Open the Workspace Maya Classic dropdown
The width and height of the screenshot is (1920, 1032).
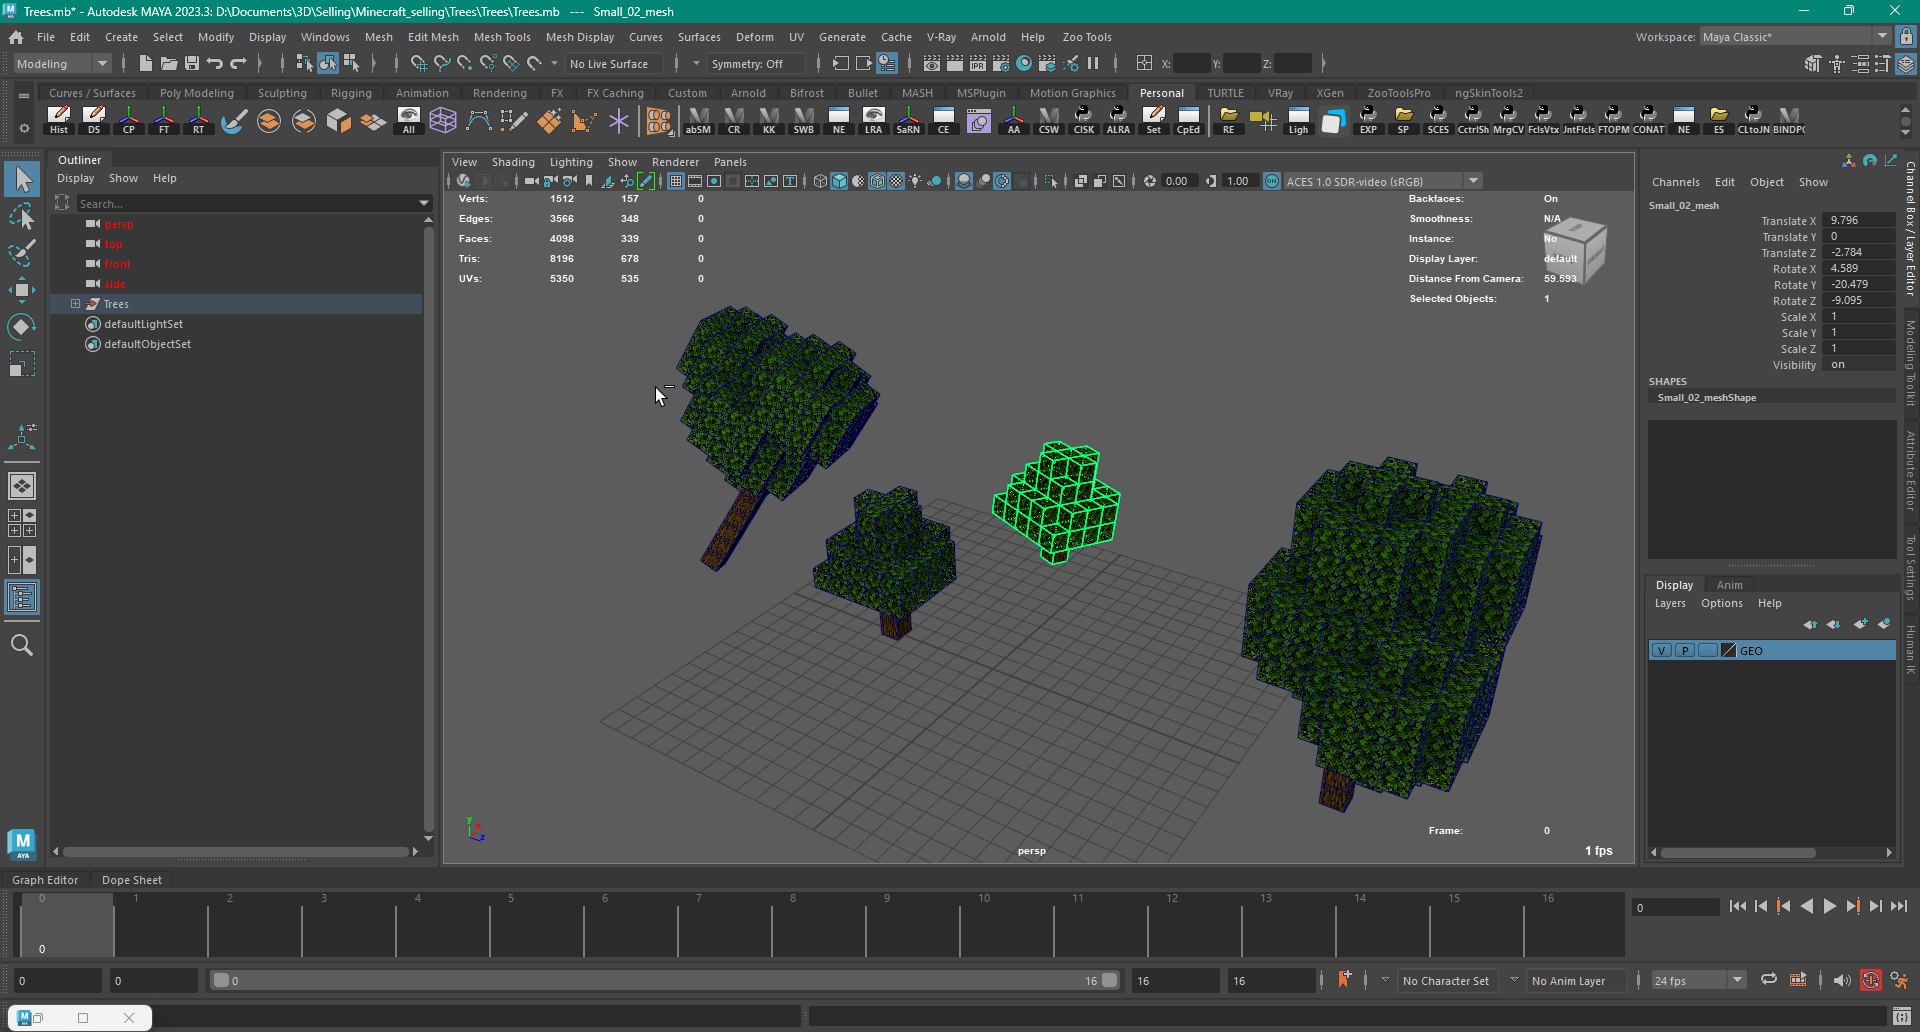(x=1794, y=37)
